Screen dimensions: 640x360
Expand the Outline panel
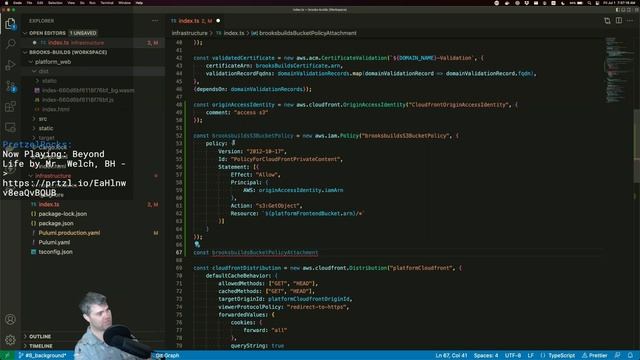click(25, 336)
